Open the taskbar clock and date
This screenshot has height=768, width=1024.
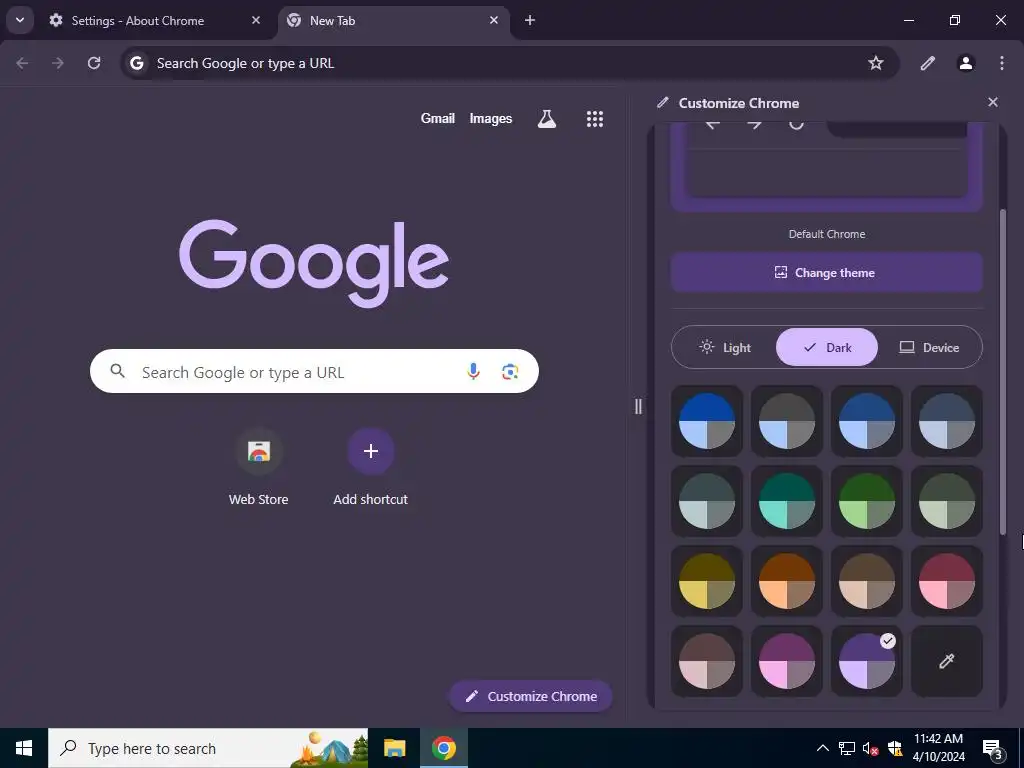point(938,748)
